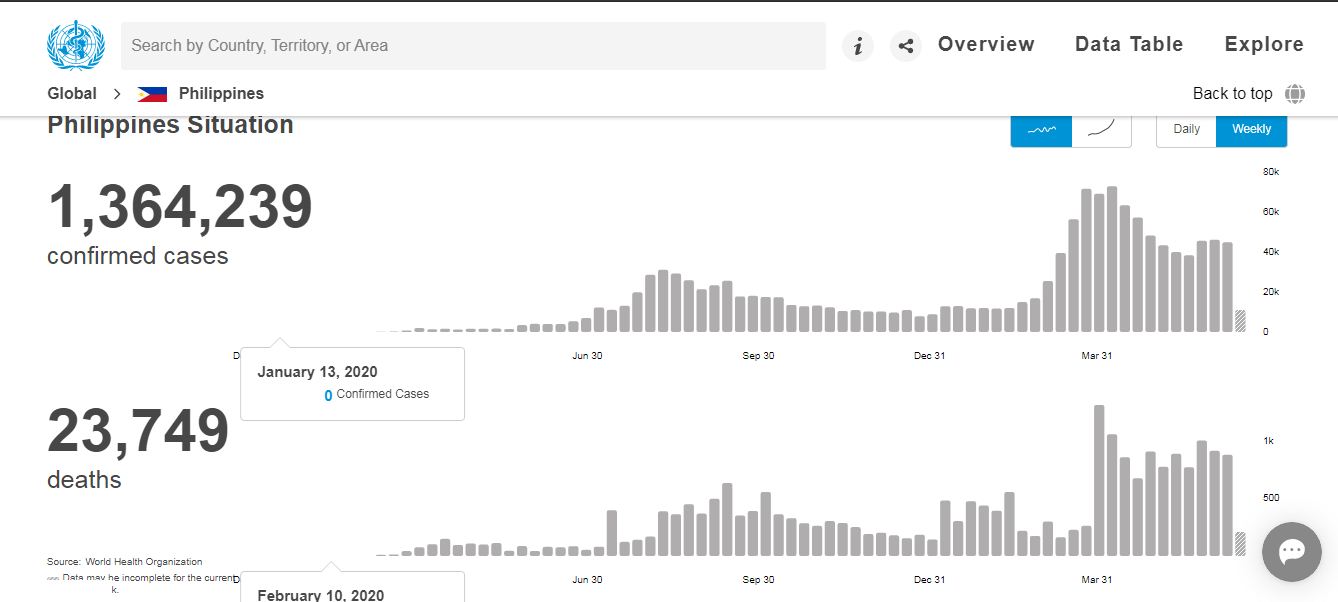The image size is (1338, 602).
Task: Switch to the cumulative curve chart icon
Action: 1101,129
